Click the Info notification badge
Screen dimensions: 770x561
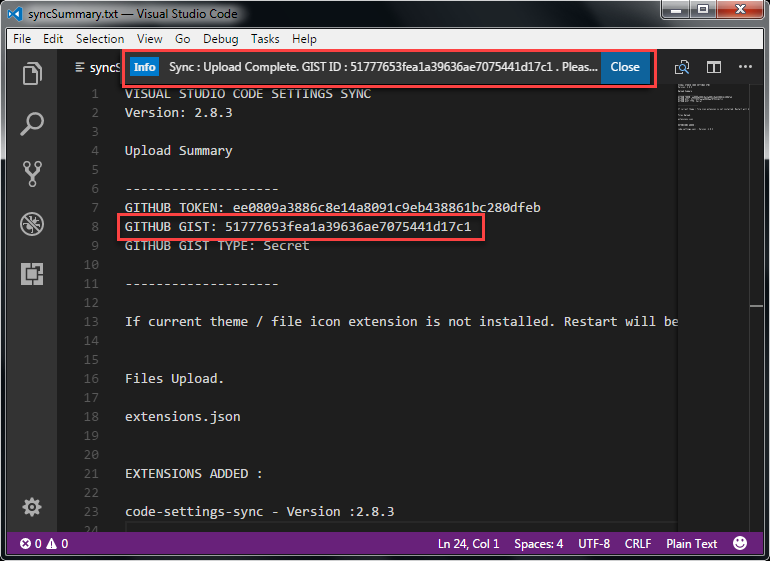point(144,67)
